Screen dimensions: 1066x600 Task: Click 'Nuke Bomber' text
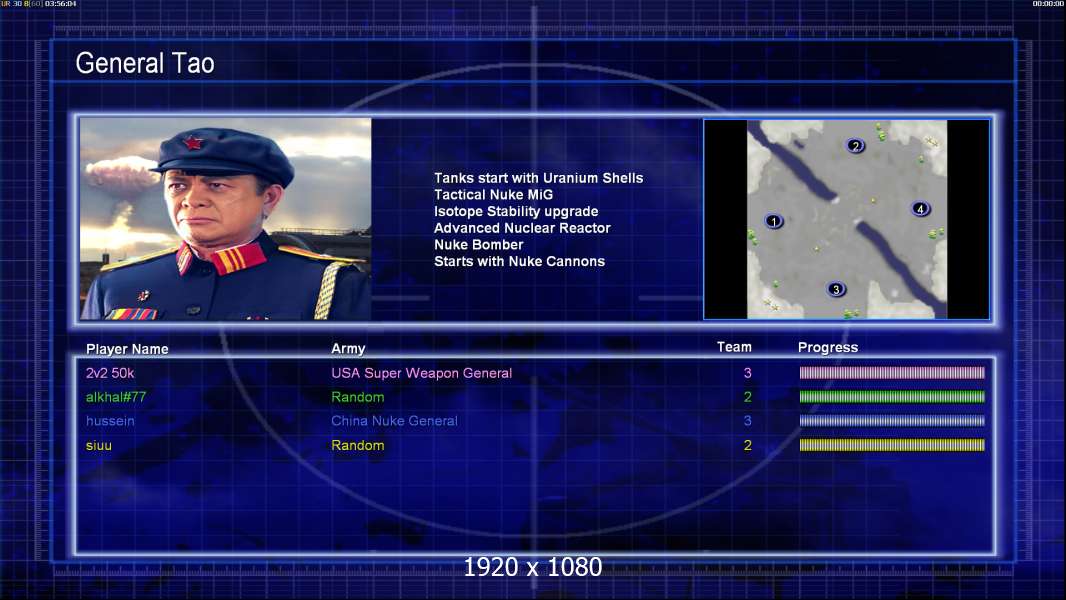479,245
